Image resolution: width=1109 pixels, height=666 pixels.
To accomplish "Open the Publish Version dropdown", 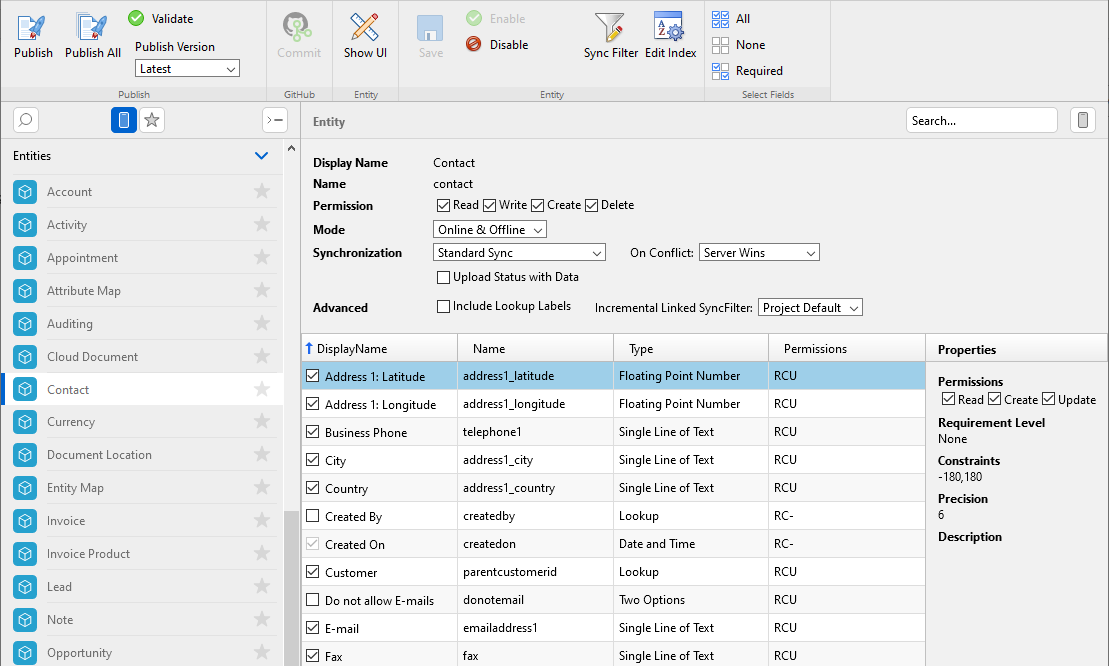I will tap(187, 69).
